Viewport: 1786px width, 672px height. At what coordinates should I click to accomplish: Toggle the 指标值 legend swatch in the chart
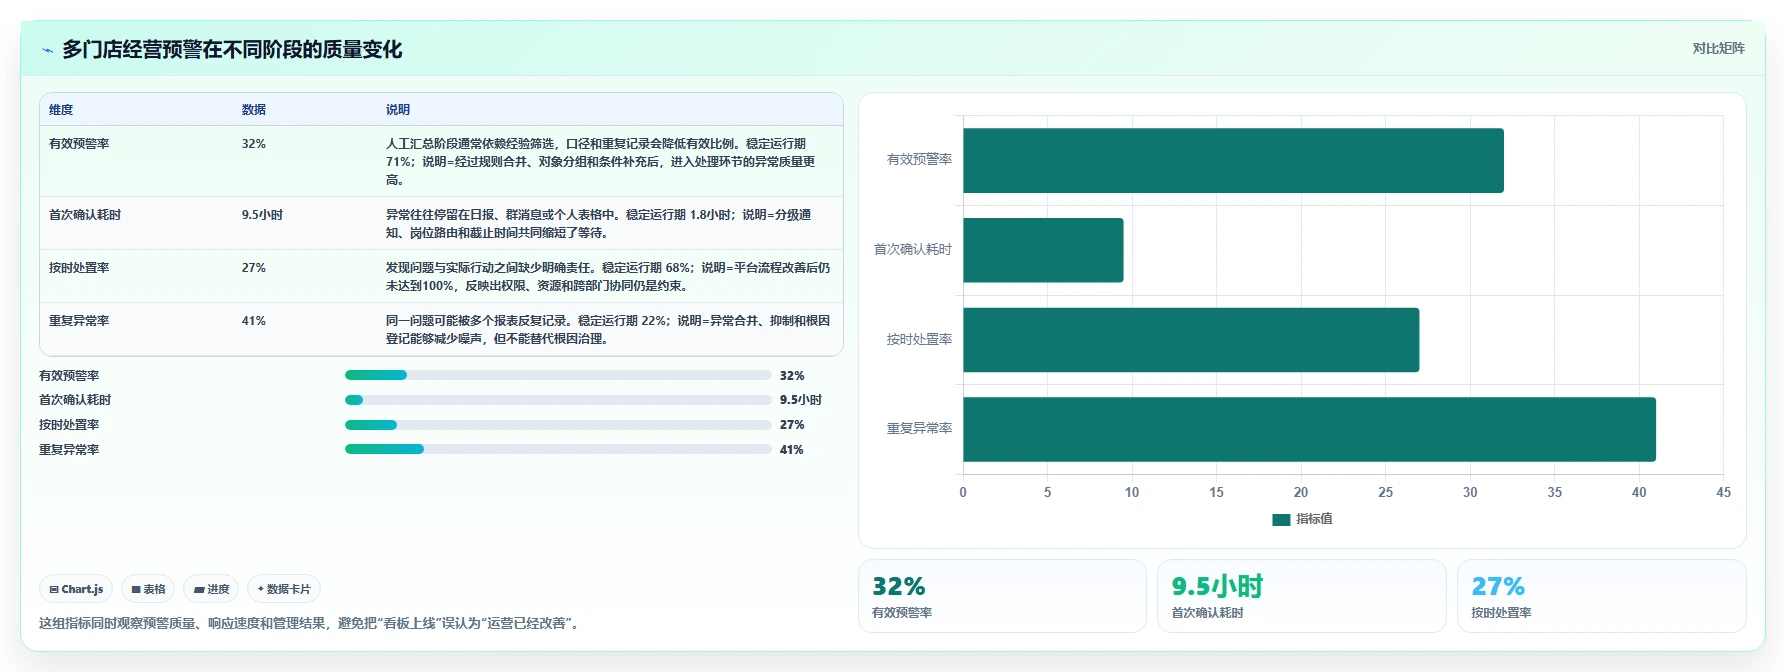[1281, 519]
